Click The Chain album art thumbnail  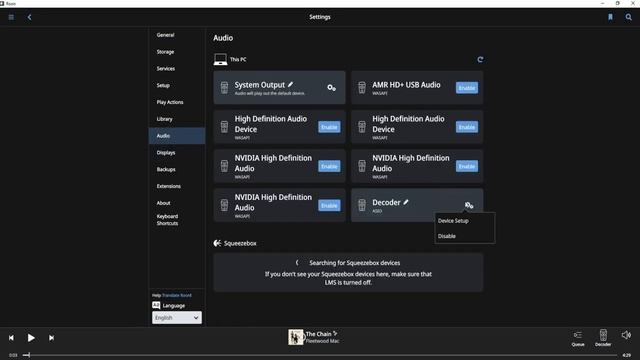click(296, 337)
